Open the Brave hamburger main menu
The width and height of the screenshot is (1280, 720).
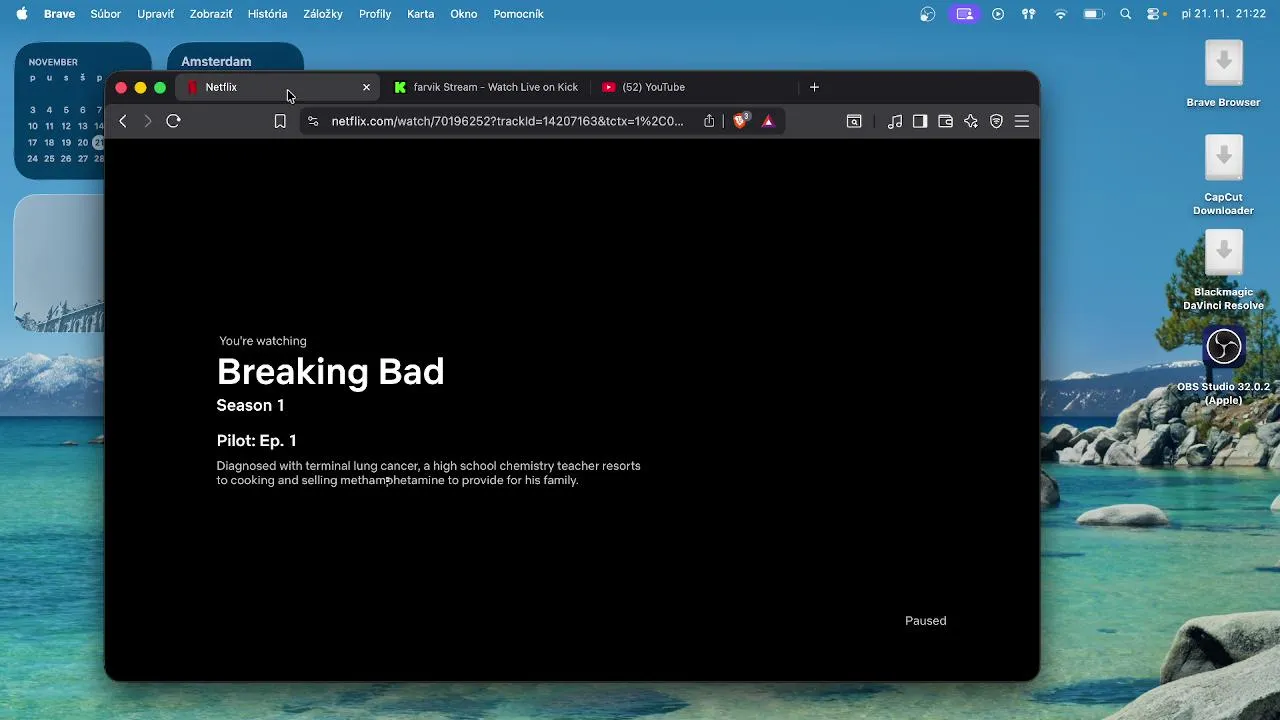1022,121
